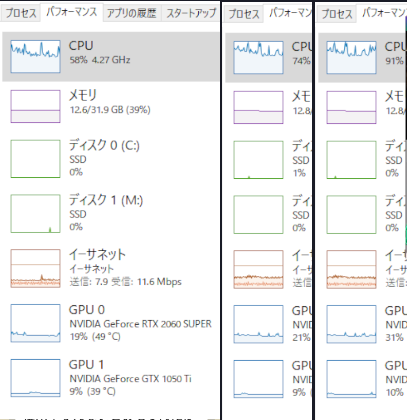Click the プロセス tab in the middle panel

point(244,14)
